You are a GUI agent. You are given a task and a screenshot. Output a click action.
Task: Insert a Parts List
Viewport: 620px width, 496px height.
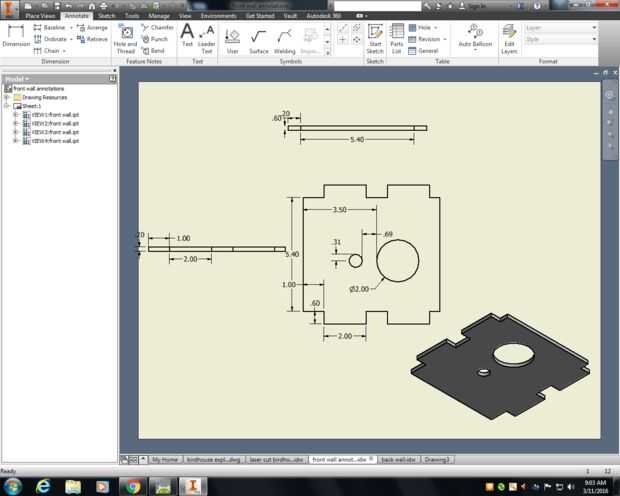pos(396,39)
